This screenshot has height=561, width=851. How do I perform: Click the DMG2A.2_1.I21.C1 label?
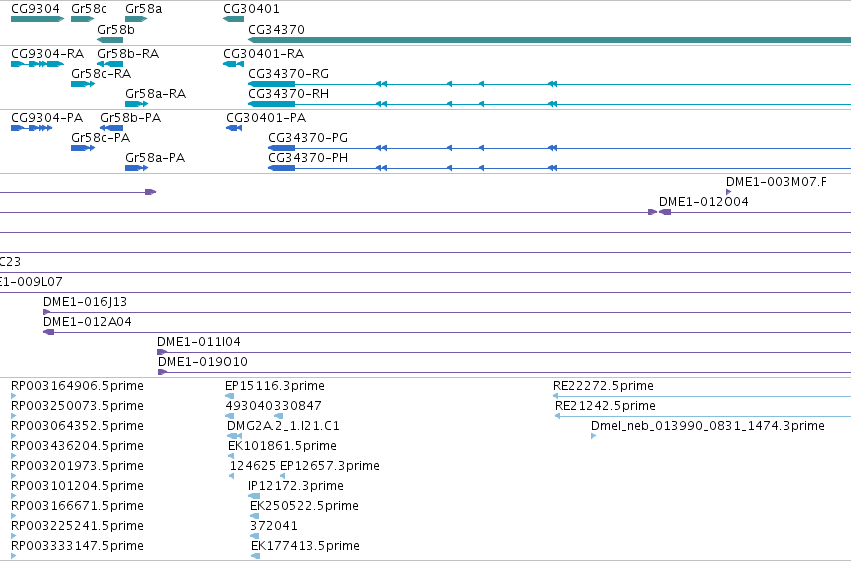283,426
